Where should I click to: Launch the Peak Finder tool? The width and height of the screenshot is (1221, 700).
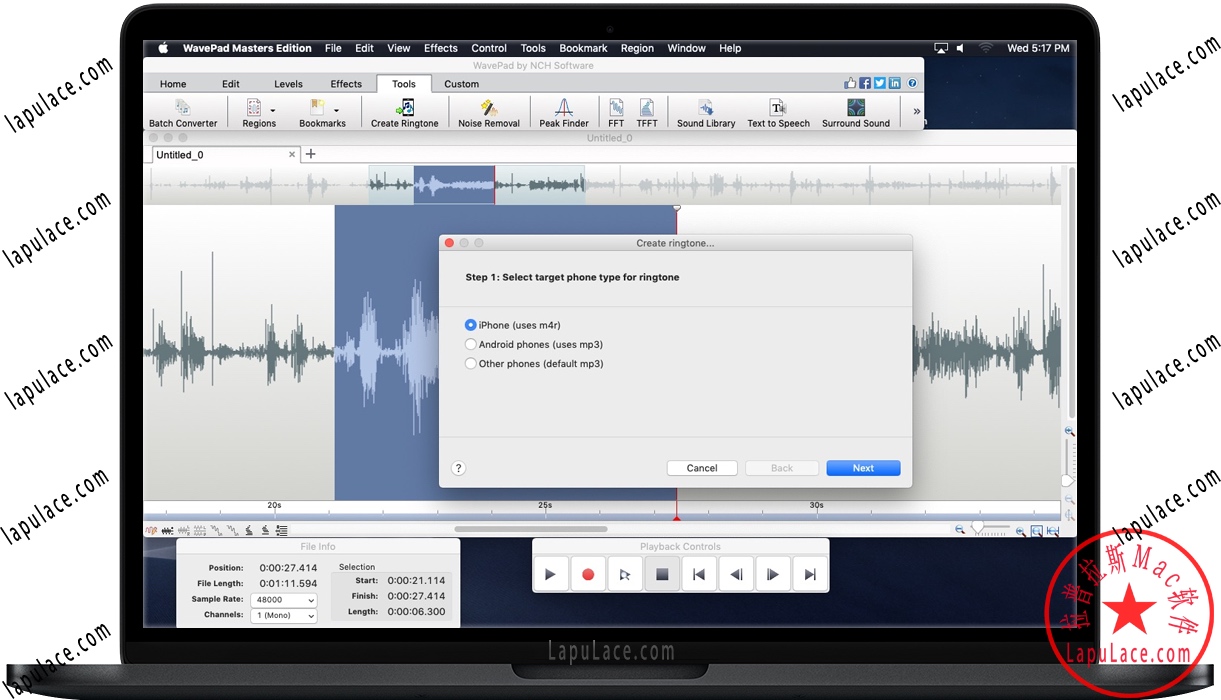563,112
